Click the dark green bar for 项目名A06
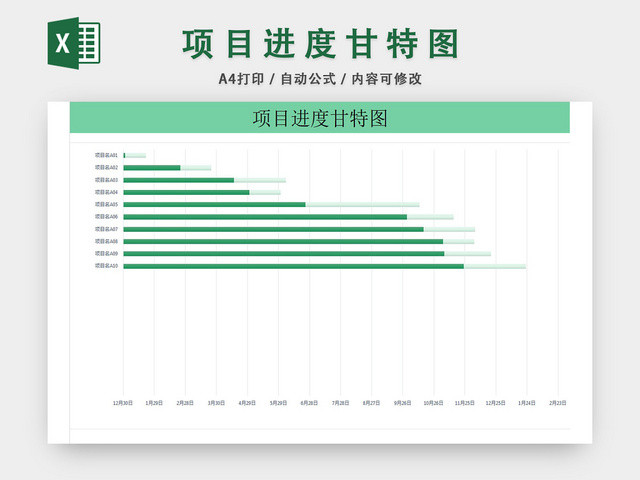The image size is (640, 480). (265, 217)
